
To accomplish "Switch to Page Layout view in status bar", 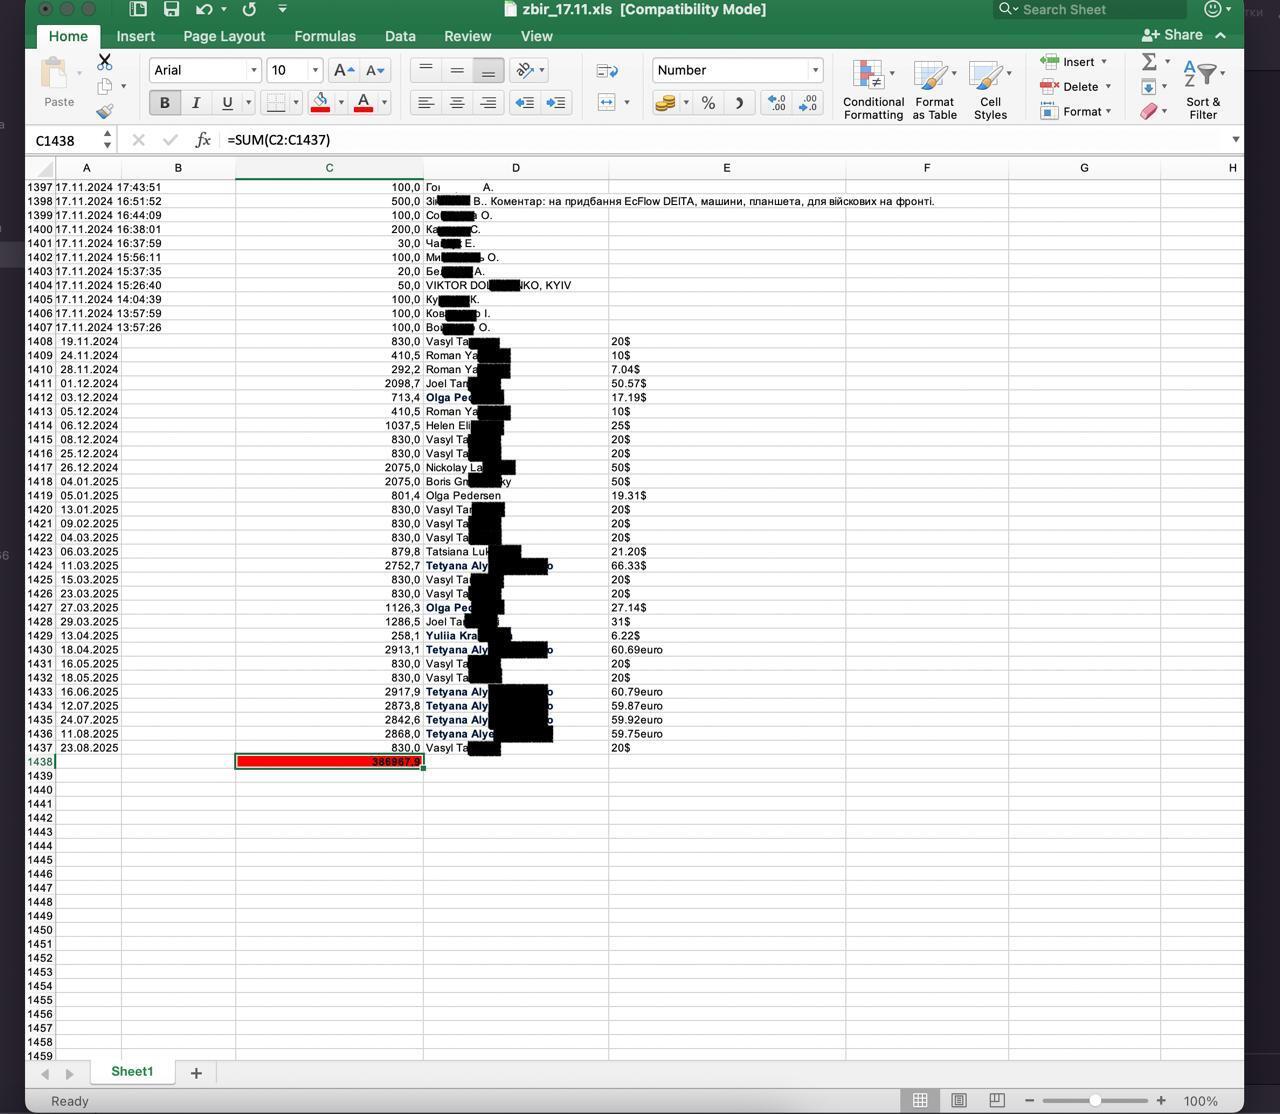I will tap(958, 1100).
